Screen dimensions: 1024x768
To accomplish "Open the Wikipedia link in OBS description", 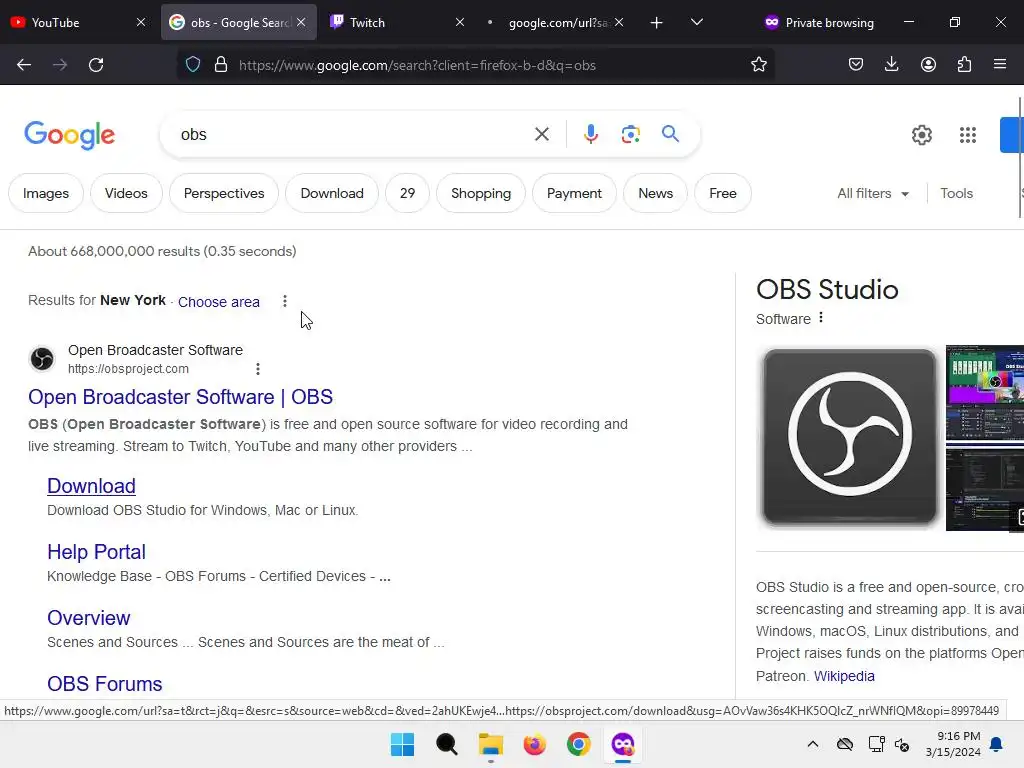I will pyautogui.click(x=844, y=676).
